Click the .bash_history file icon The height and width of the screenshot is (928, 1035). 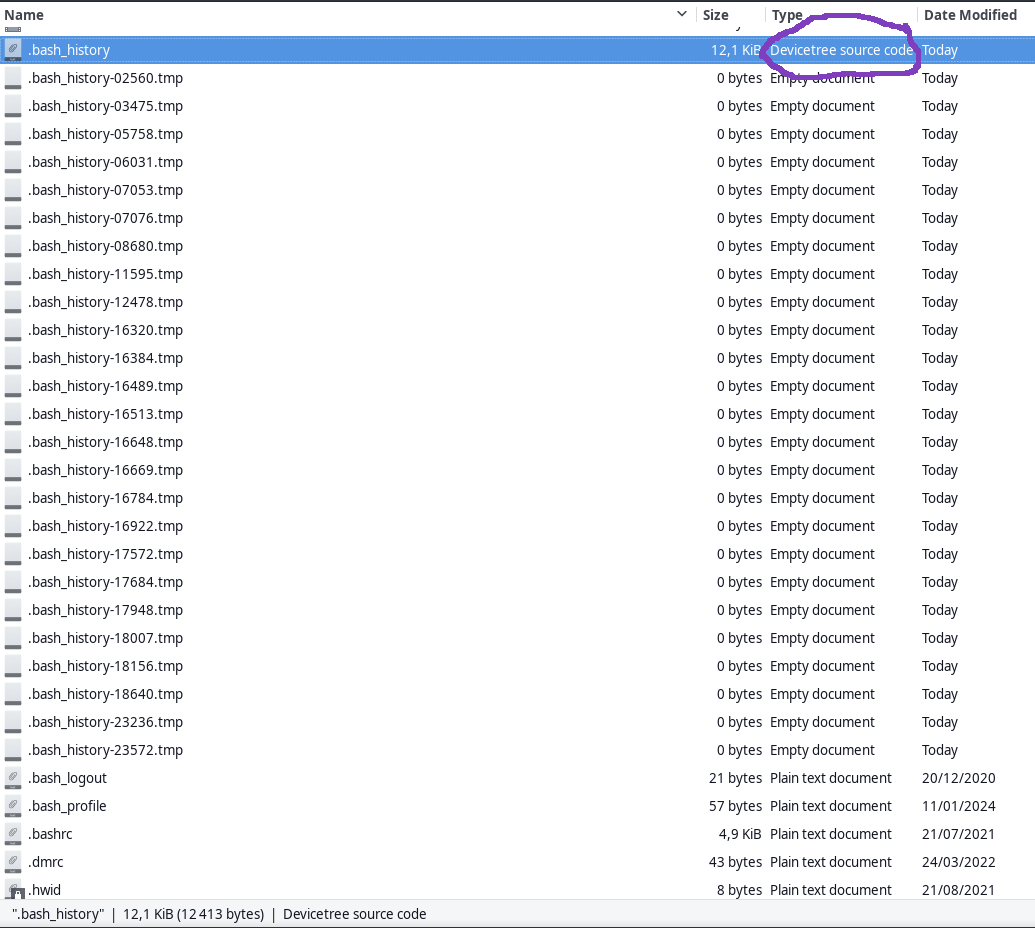pos(13,50)
